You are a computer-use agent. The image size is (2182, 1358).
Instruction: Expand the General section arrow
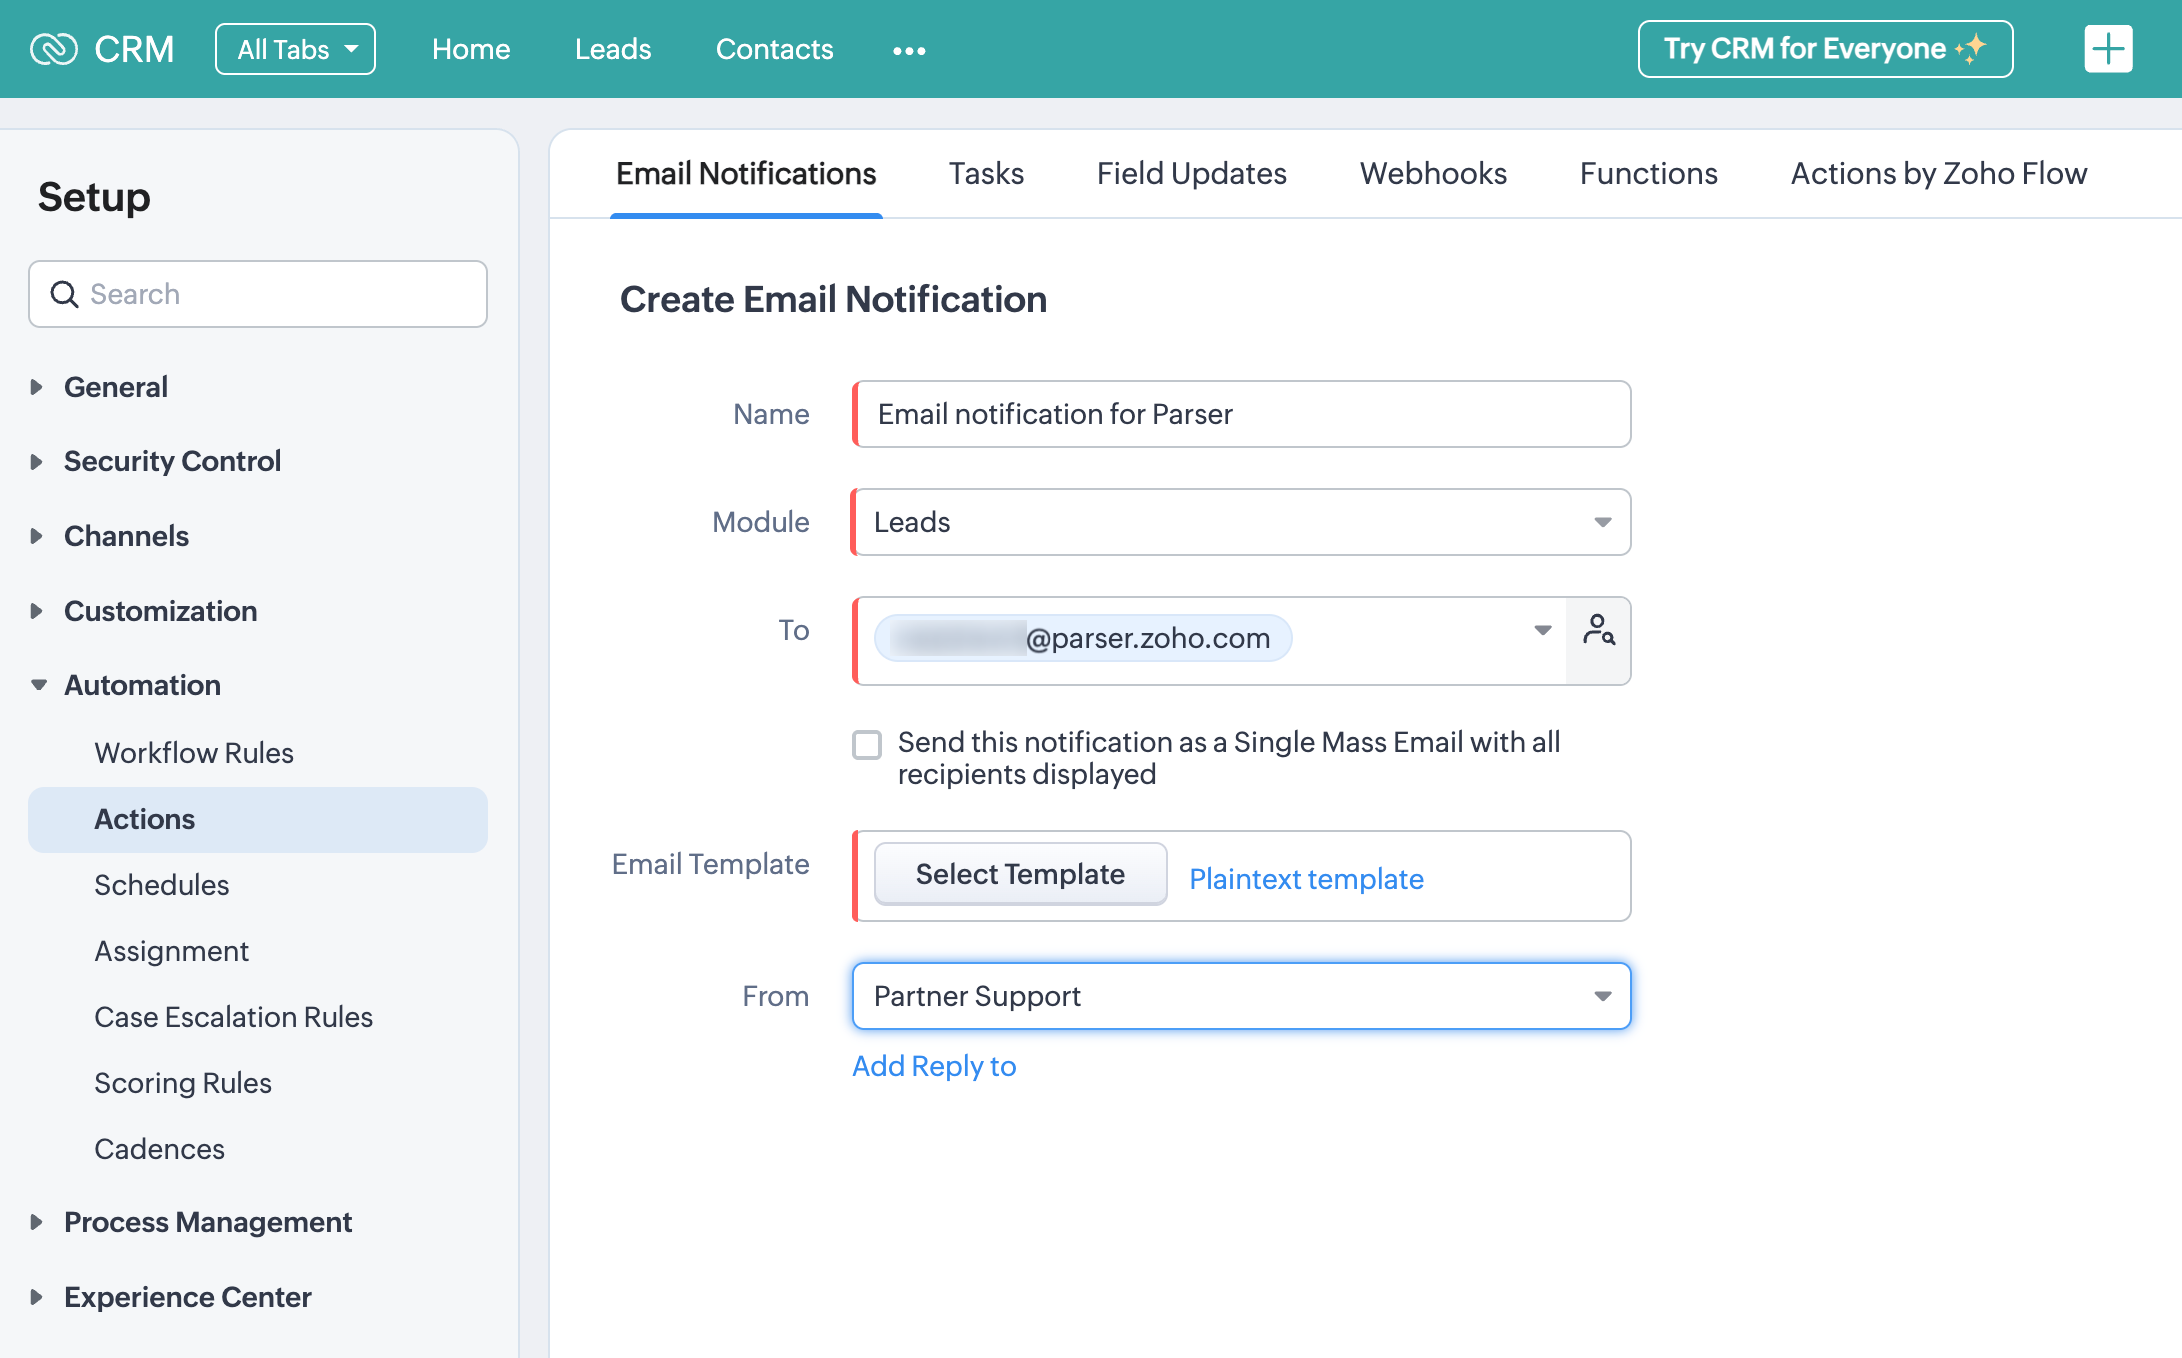point(37,387)
